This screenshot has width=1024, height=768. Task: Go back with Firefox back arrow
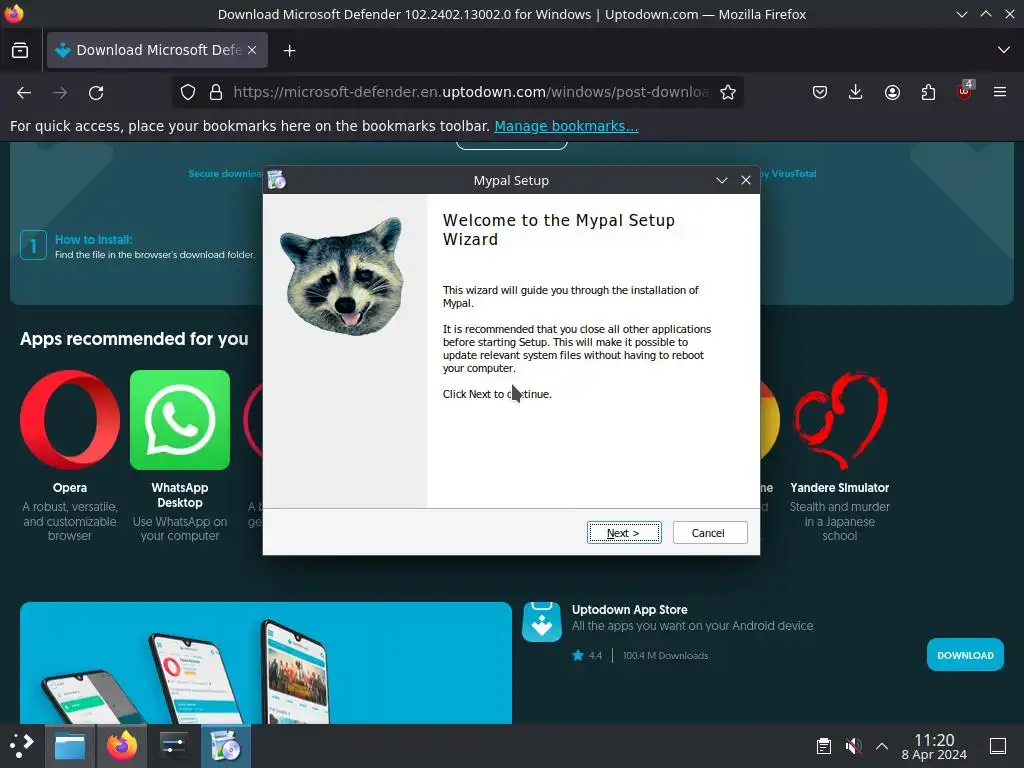point(24,93)
